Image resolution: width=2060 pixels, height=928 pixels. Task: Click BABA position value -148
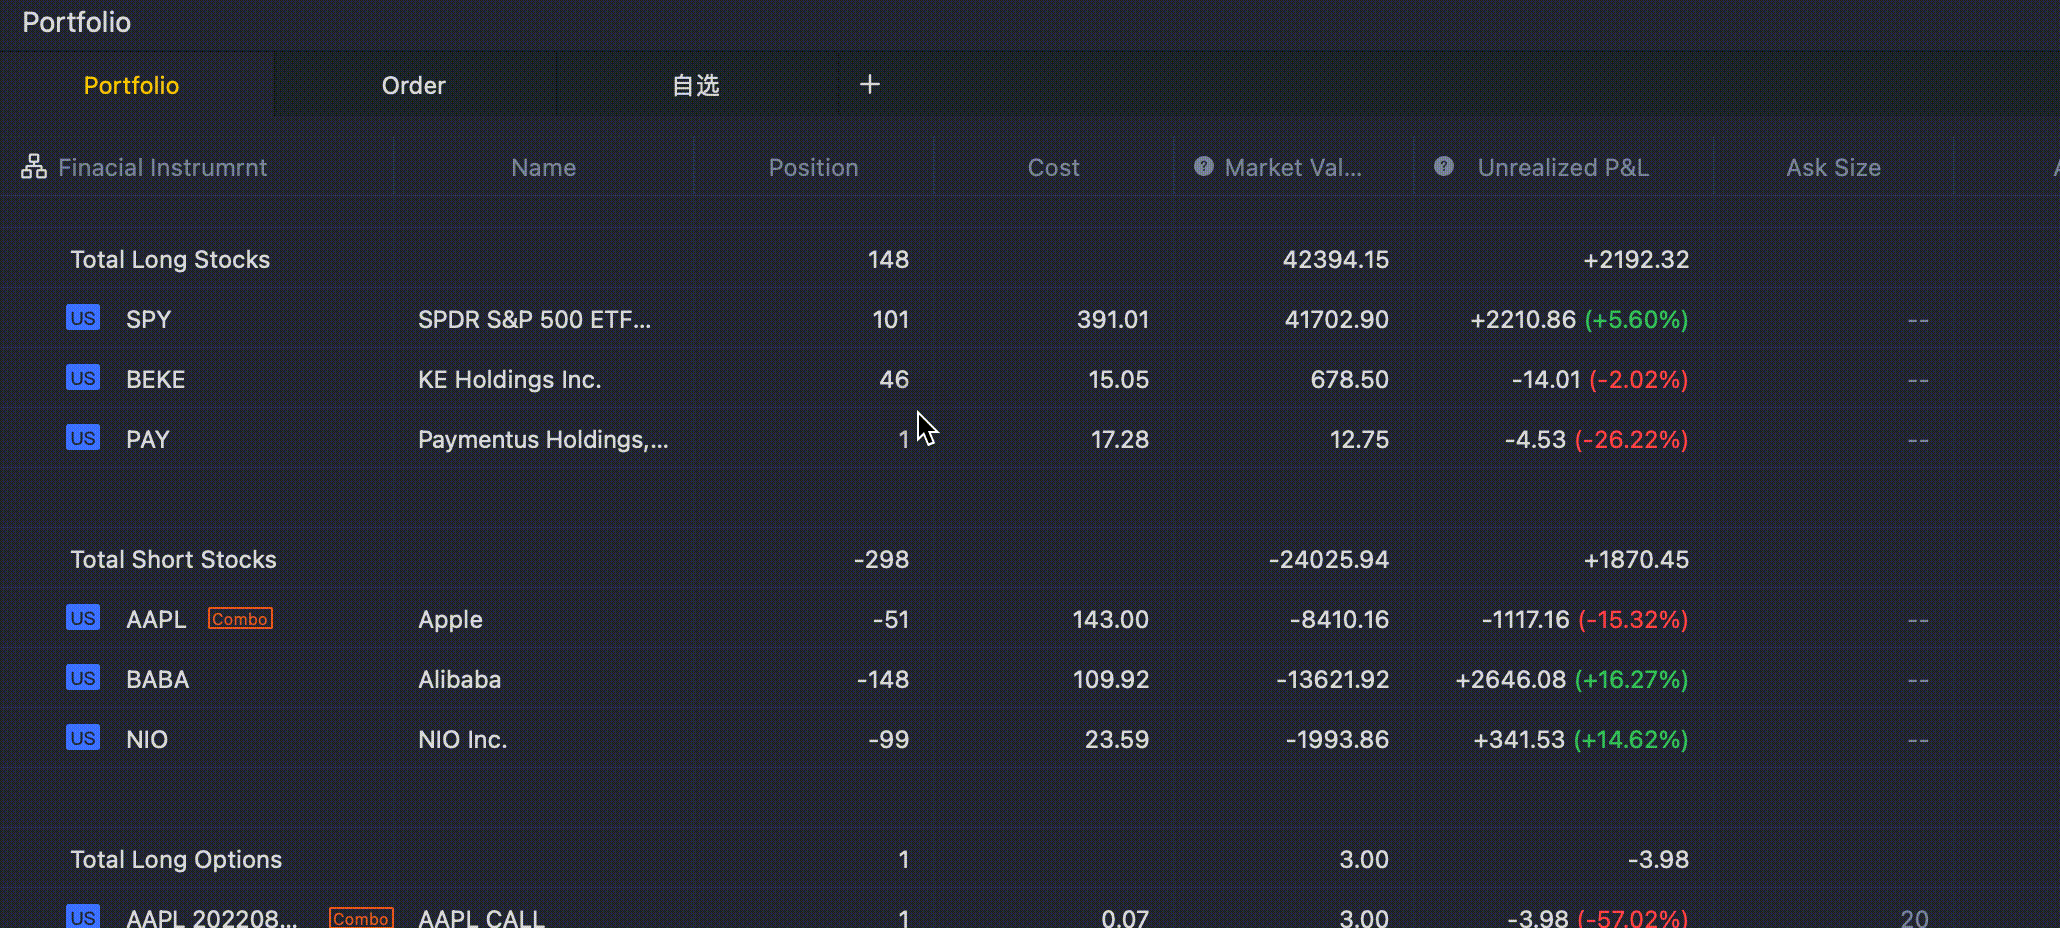click(x=883, y=679)
